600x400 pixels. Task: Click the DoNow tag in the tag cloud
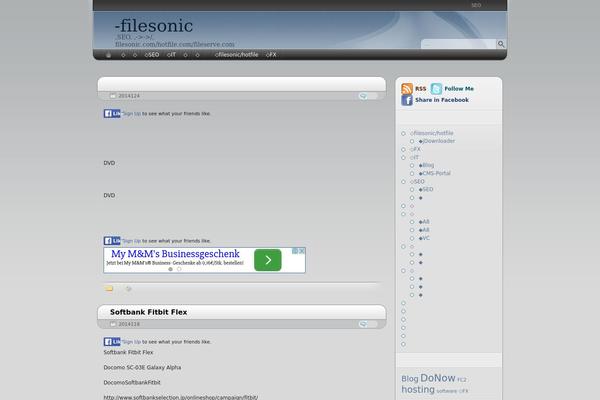click(x=438, y=378)
